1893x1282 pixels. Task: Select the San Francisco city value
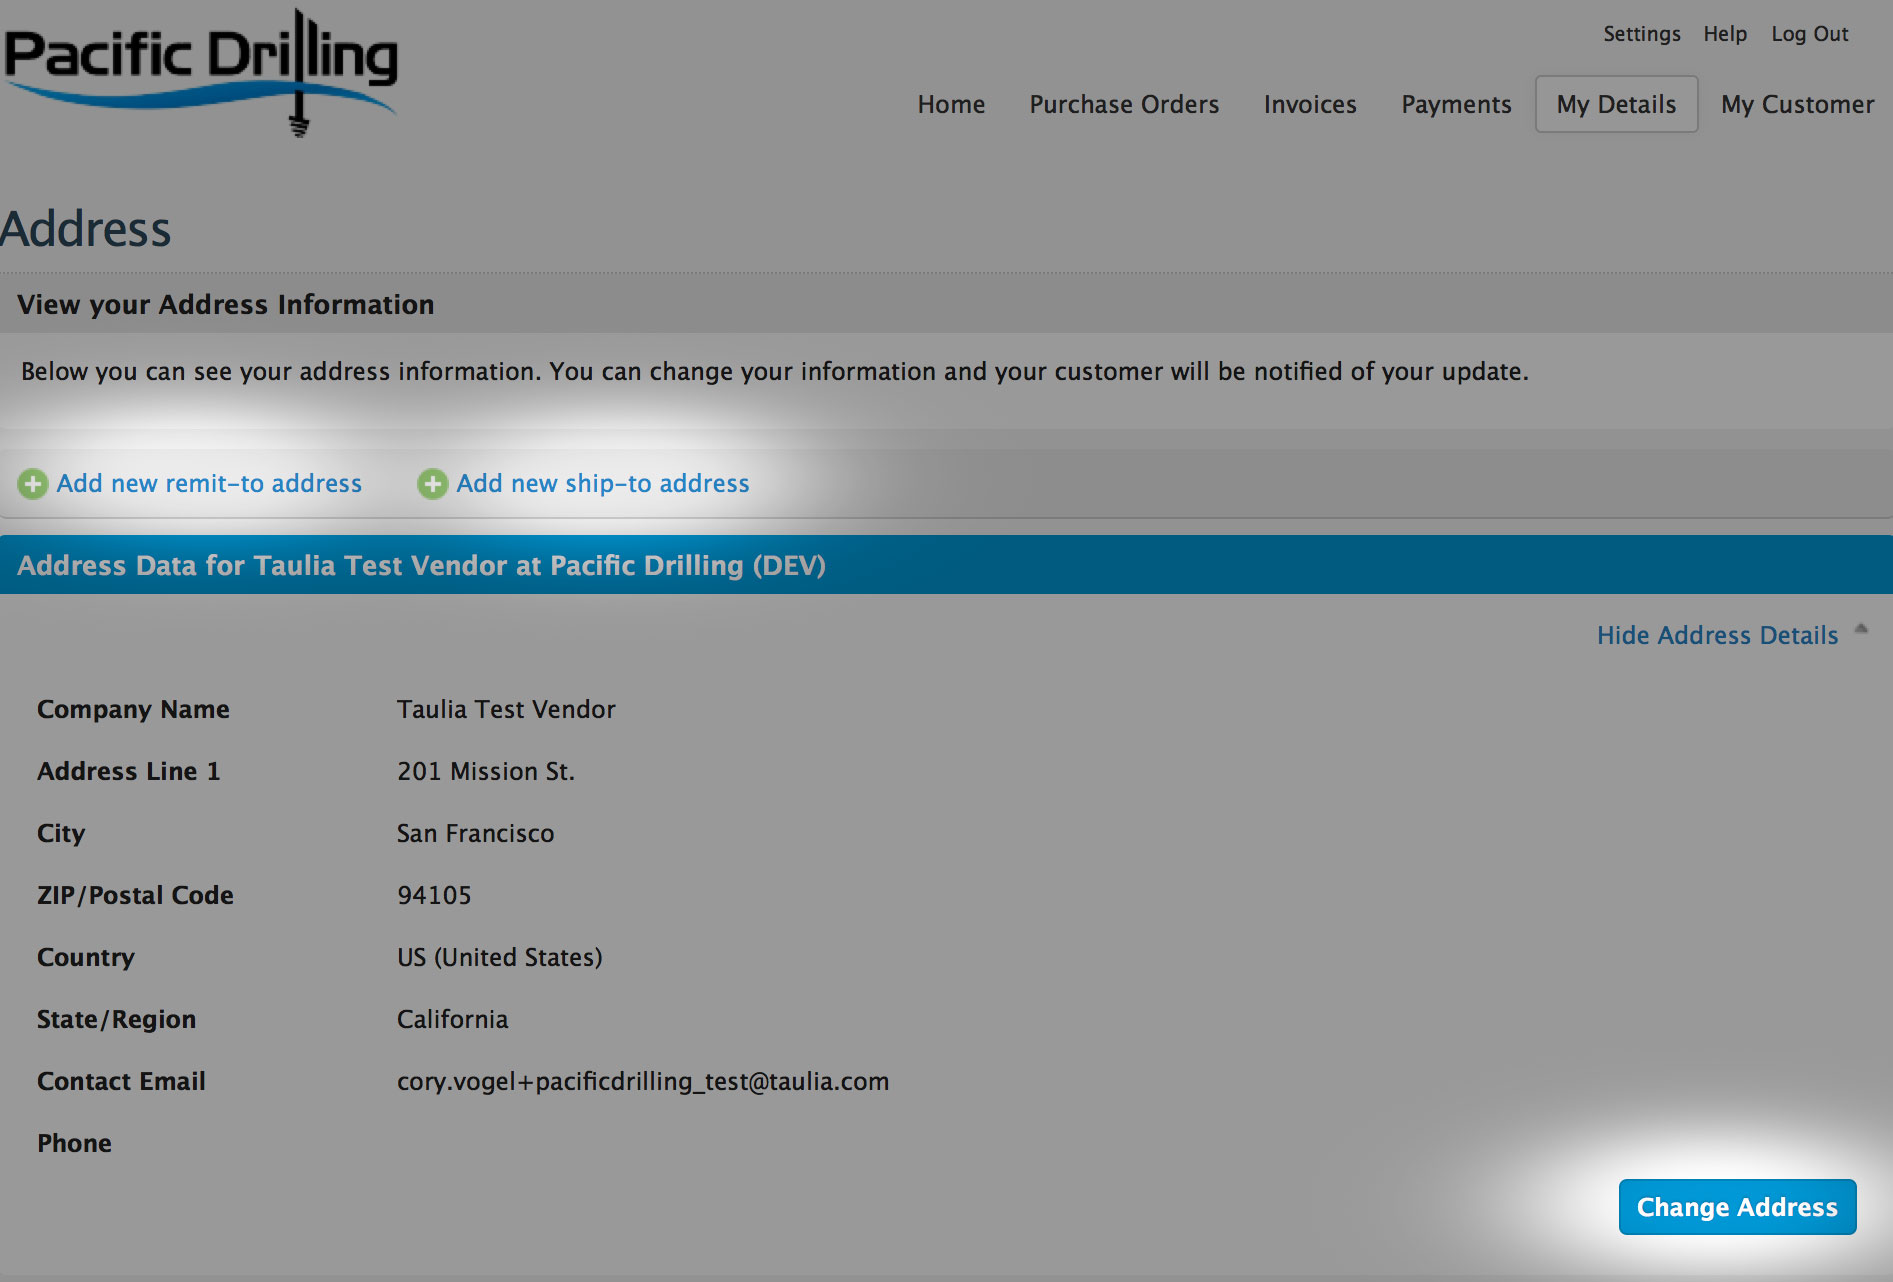point(475,833)
